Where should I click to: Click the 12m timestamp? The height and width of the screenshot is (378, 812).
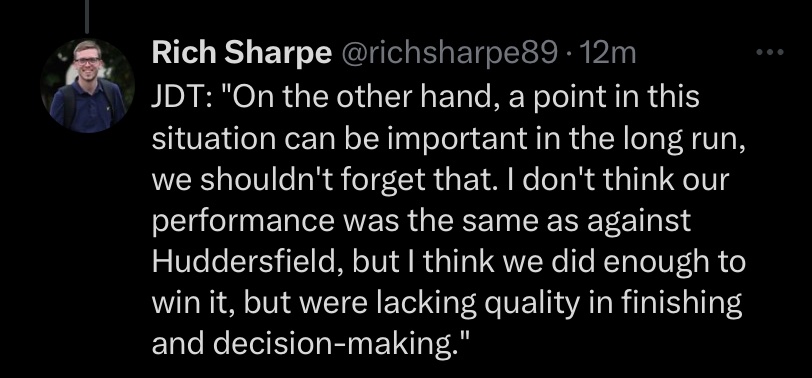tap(608, 54)
